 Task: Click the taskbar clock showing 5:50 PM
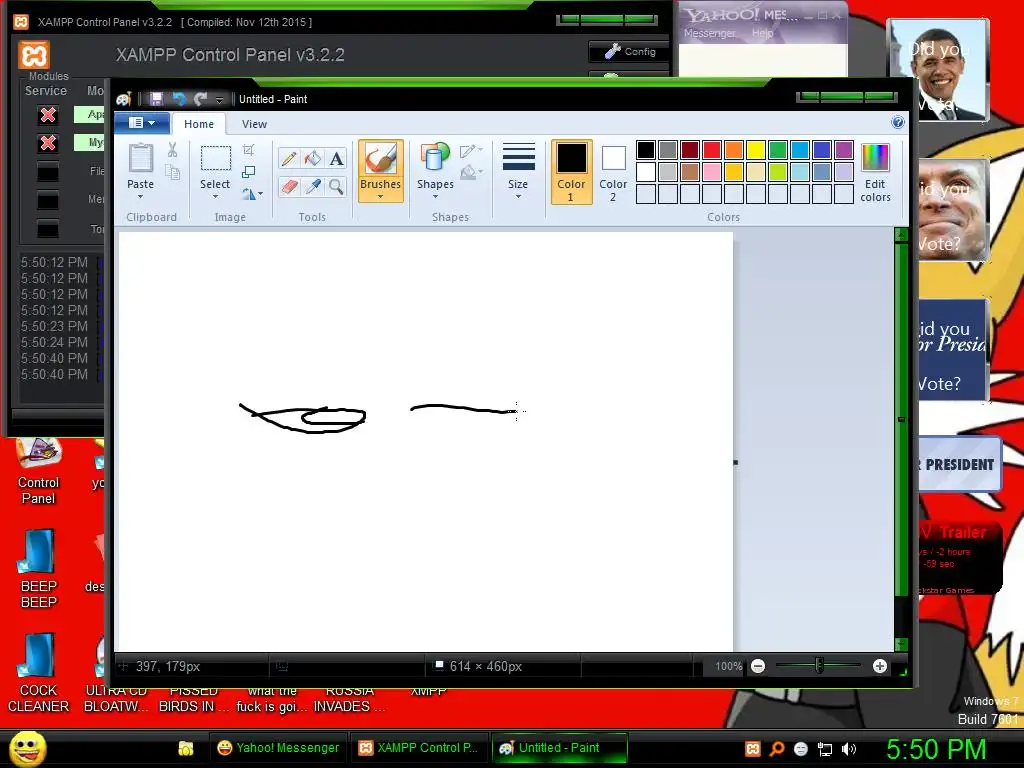coord(935,749)
